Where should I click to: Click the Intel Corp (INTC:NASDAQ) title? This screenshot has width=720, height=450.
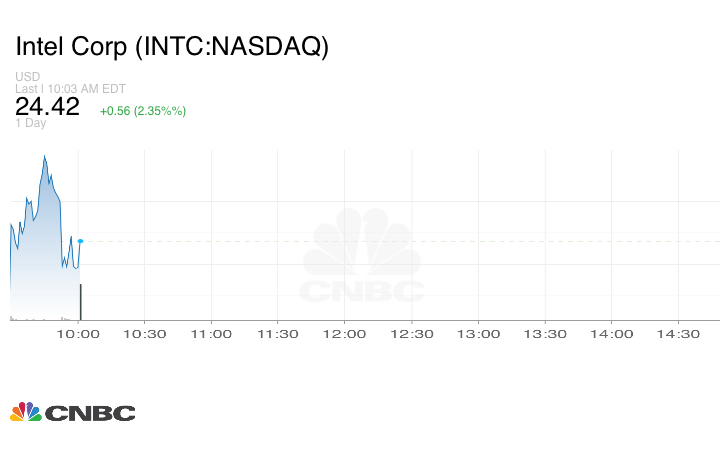(x=171, y=47)
